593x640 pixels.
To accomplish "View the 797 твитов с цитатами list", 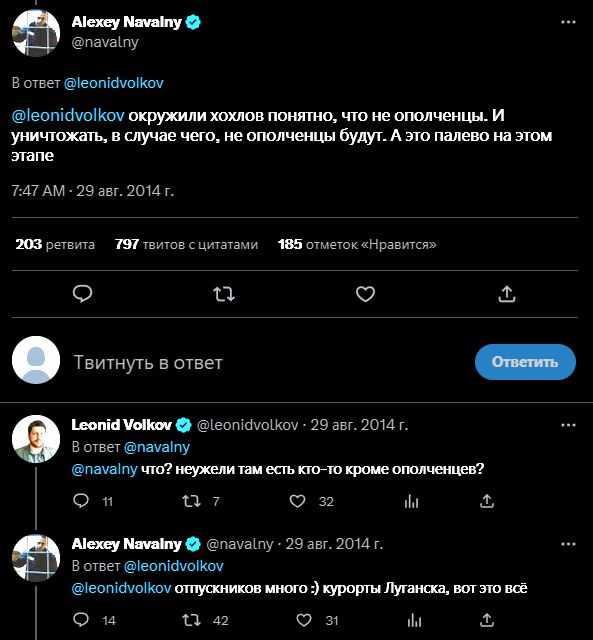I will tap(187, 244).
